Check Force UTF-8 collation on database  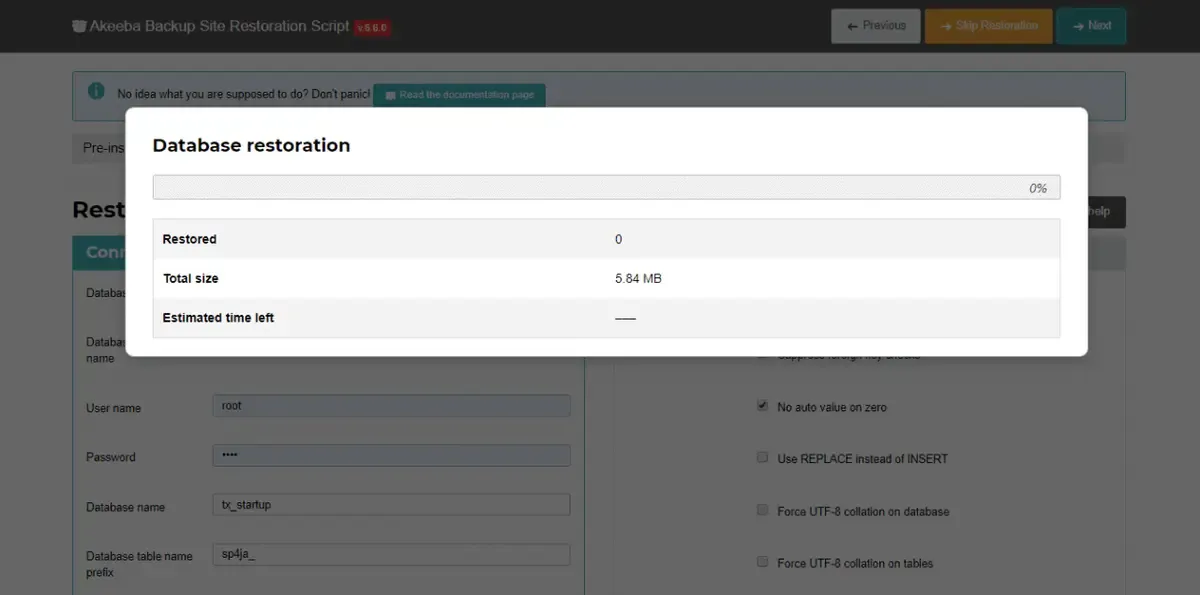click(763, 511)
